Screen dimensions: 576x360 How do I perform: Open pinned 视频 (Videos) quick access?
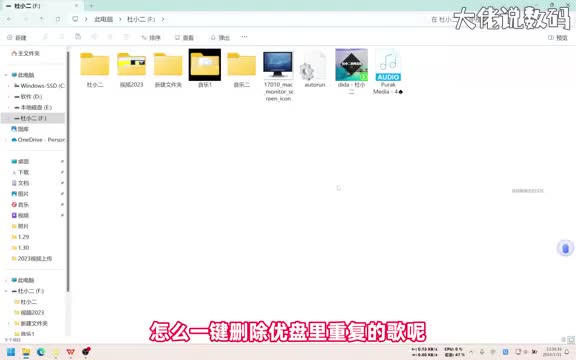(x=20, y=215)
